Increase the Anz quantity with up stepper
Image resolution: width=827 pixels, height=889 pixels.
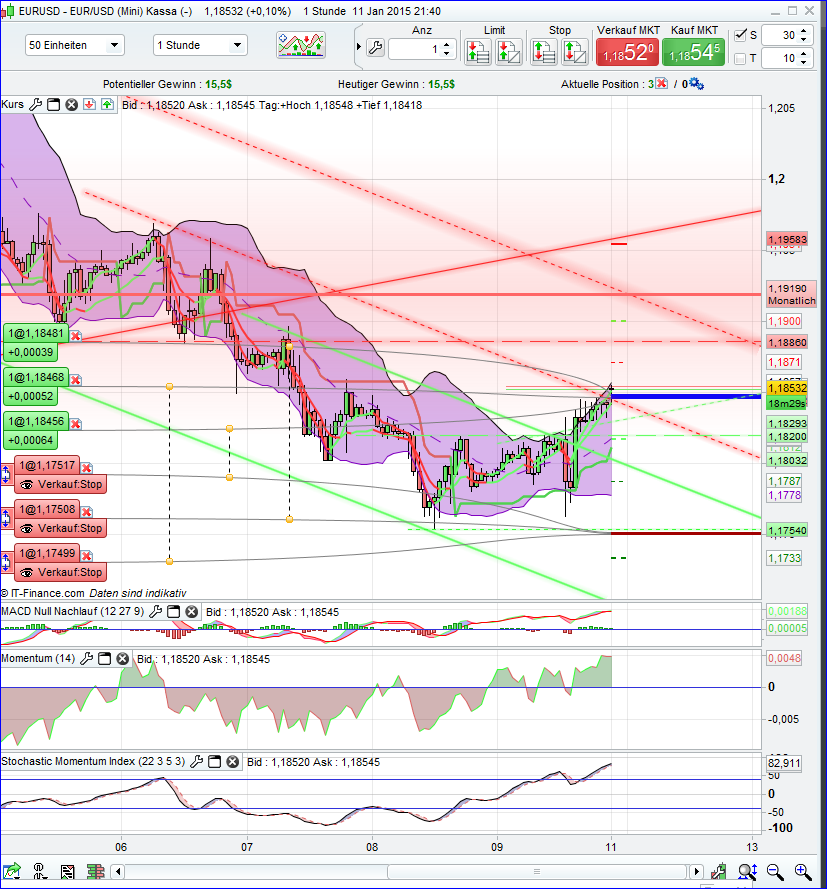click(446, 46)
